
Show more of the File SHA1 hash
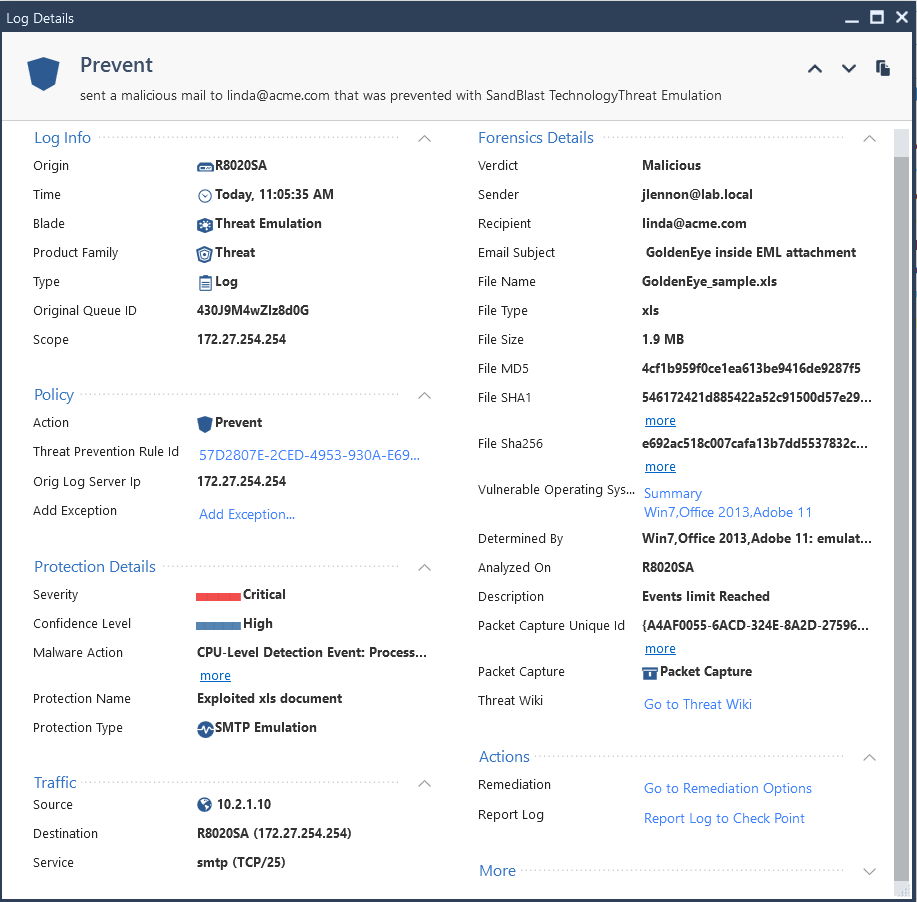tap(660, 421)
